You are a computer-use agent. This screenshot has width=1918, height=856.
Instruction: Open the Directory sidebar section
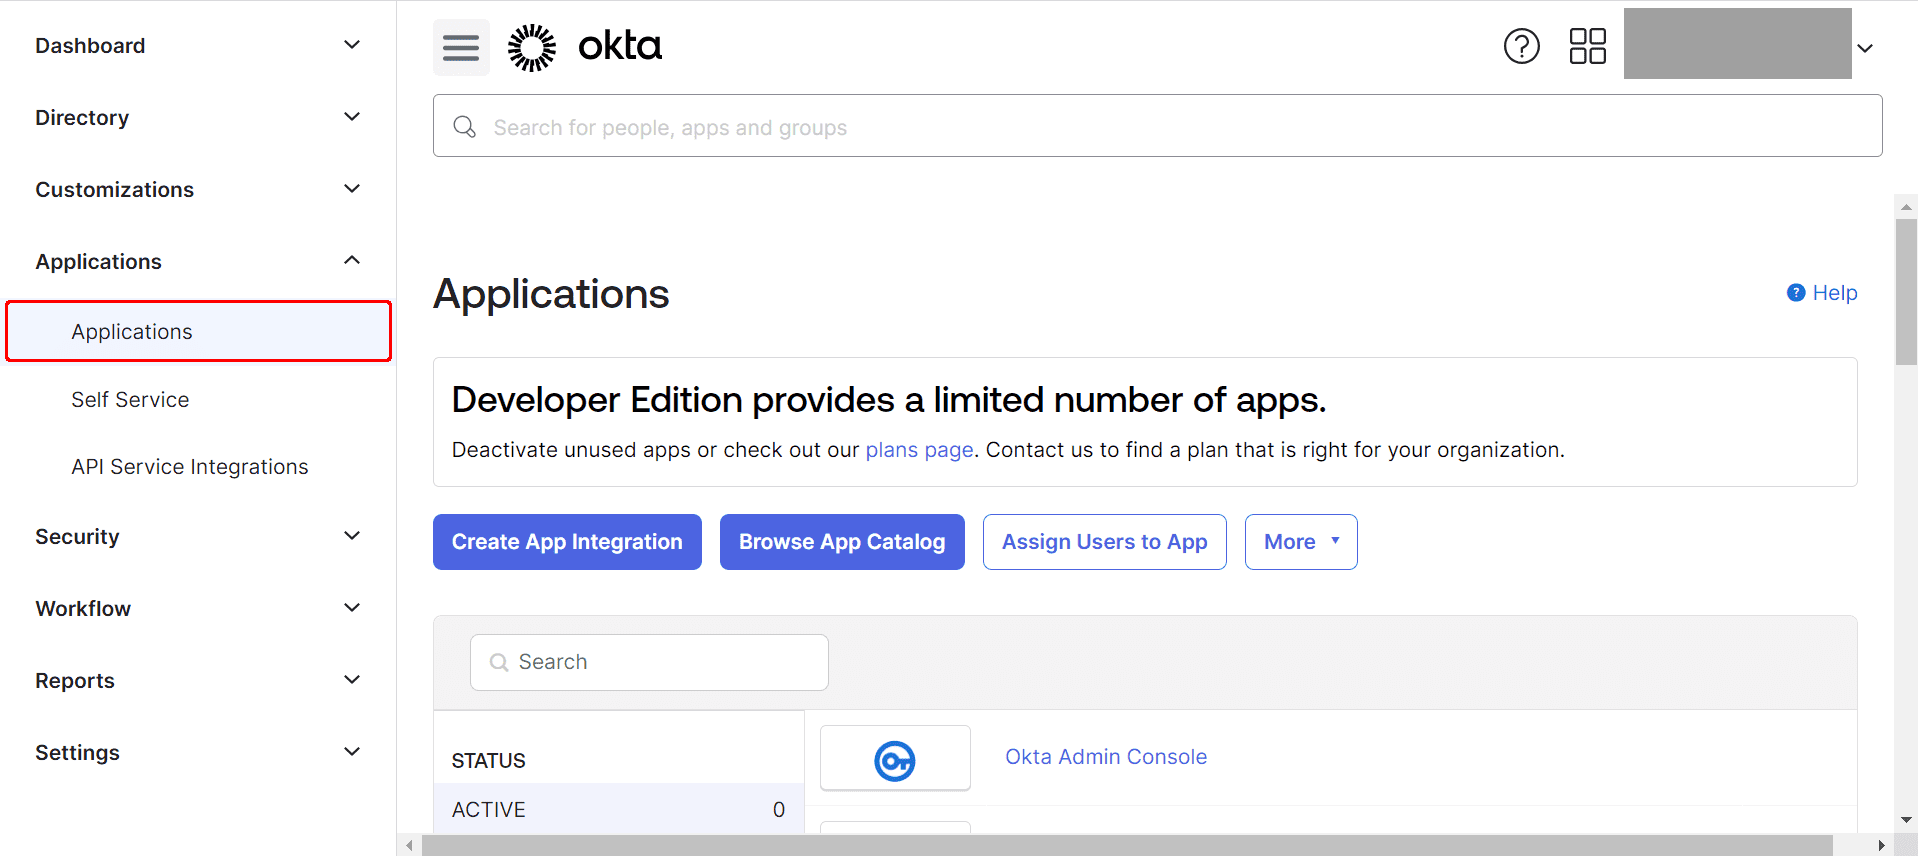(198, 118)
